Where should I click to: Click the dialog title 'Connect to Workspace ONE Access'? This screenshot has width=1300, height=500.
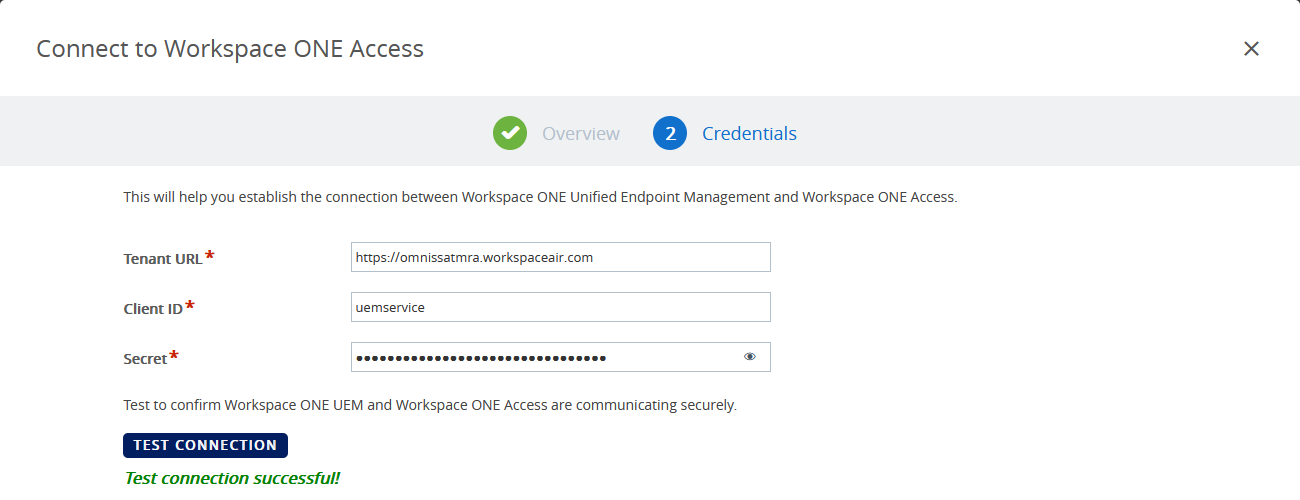[230, 49]
